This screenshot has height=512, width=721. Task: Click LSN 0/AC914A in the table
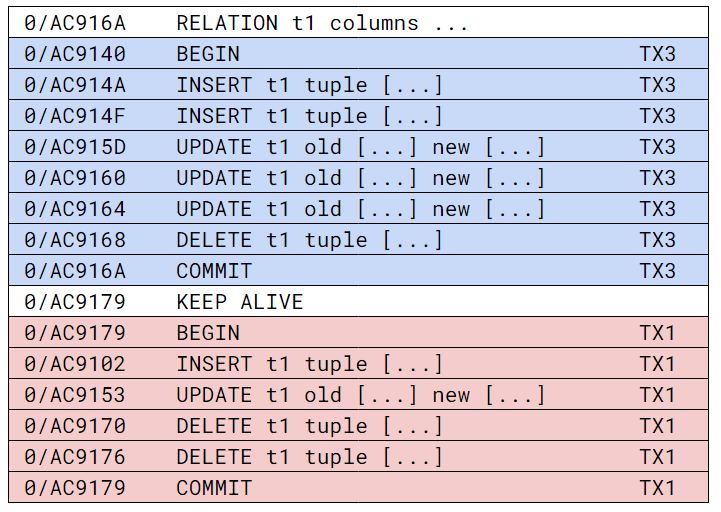(x=75, y=85)
